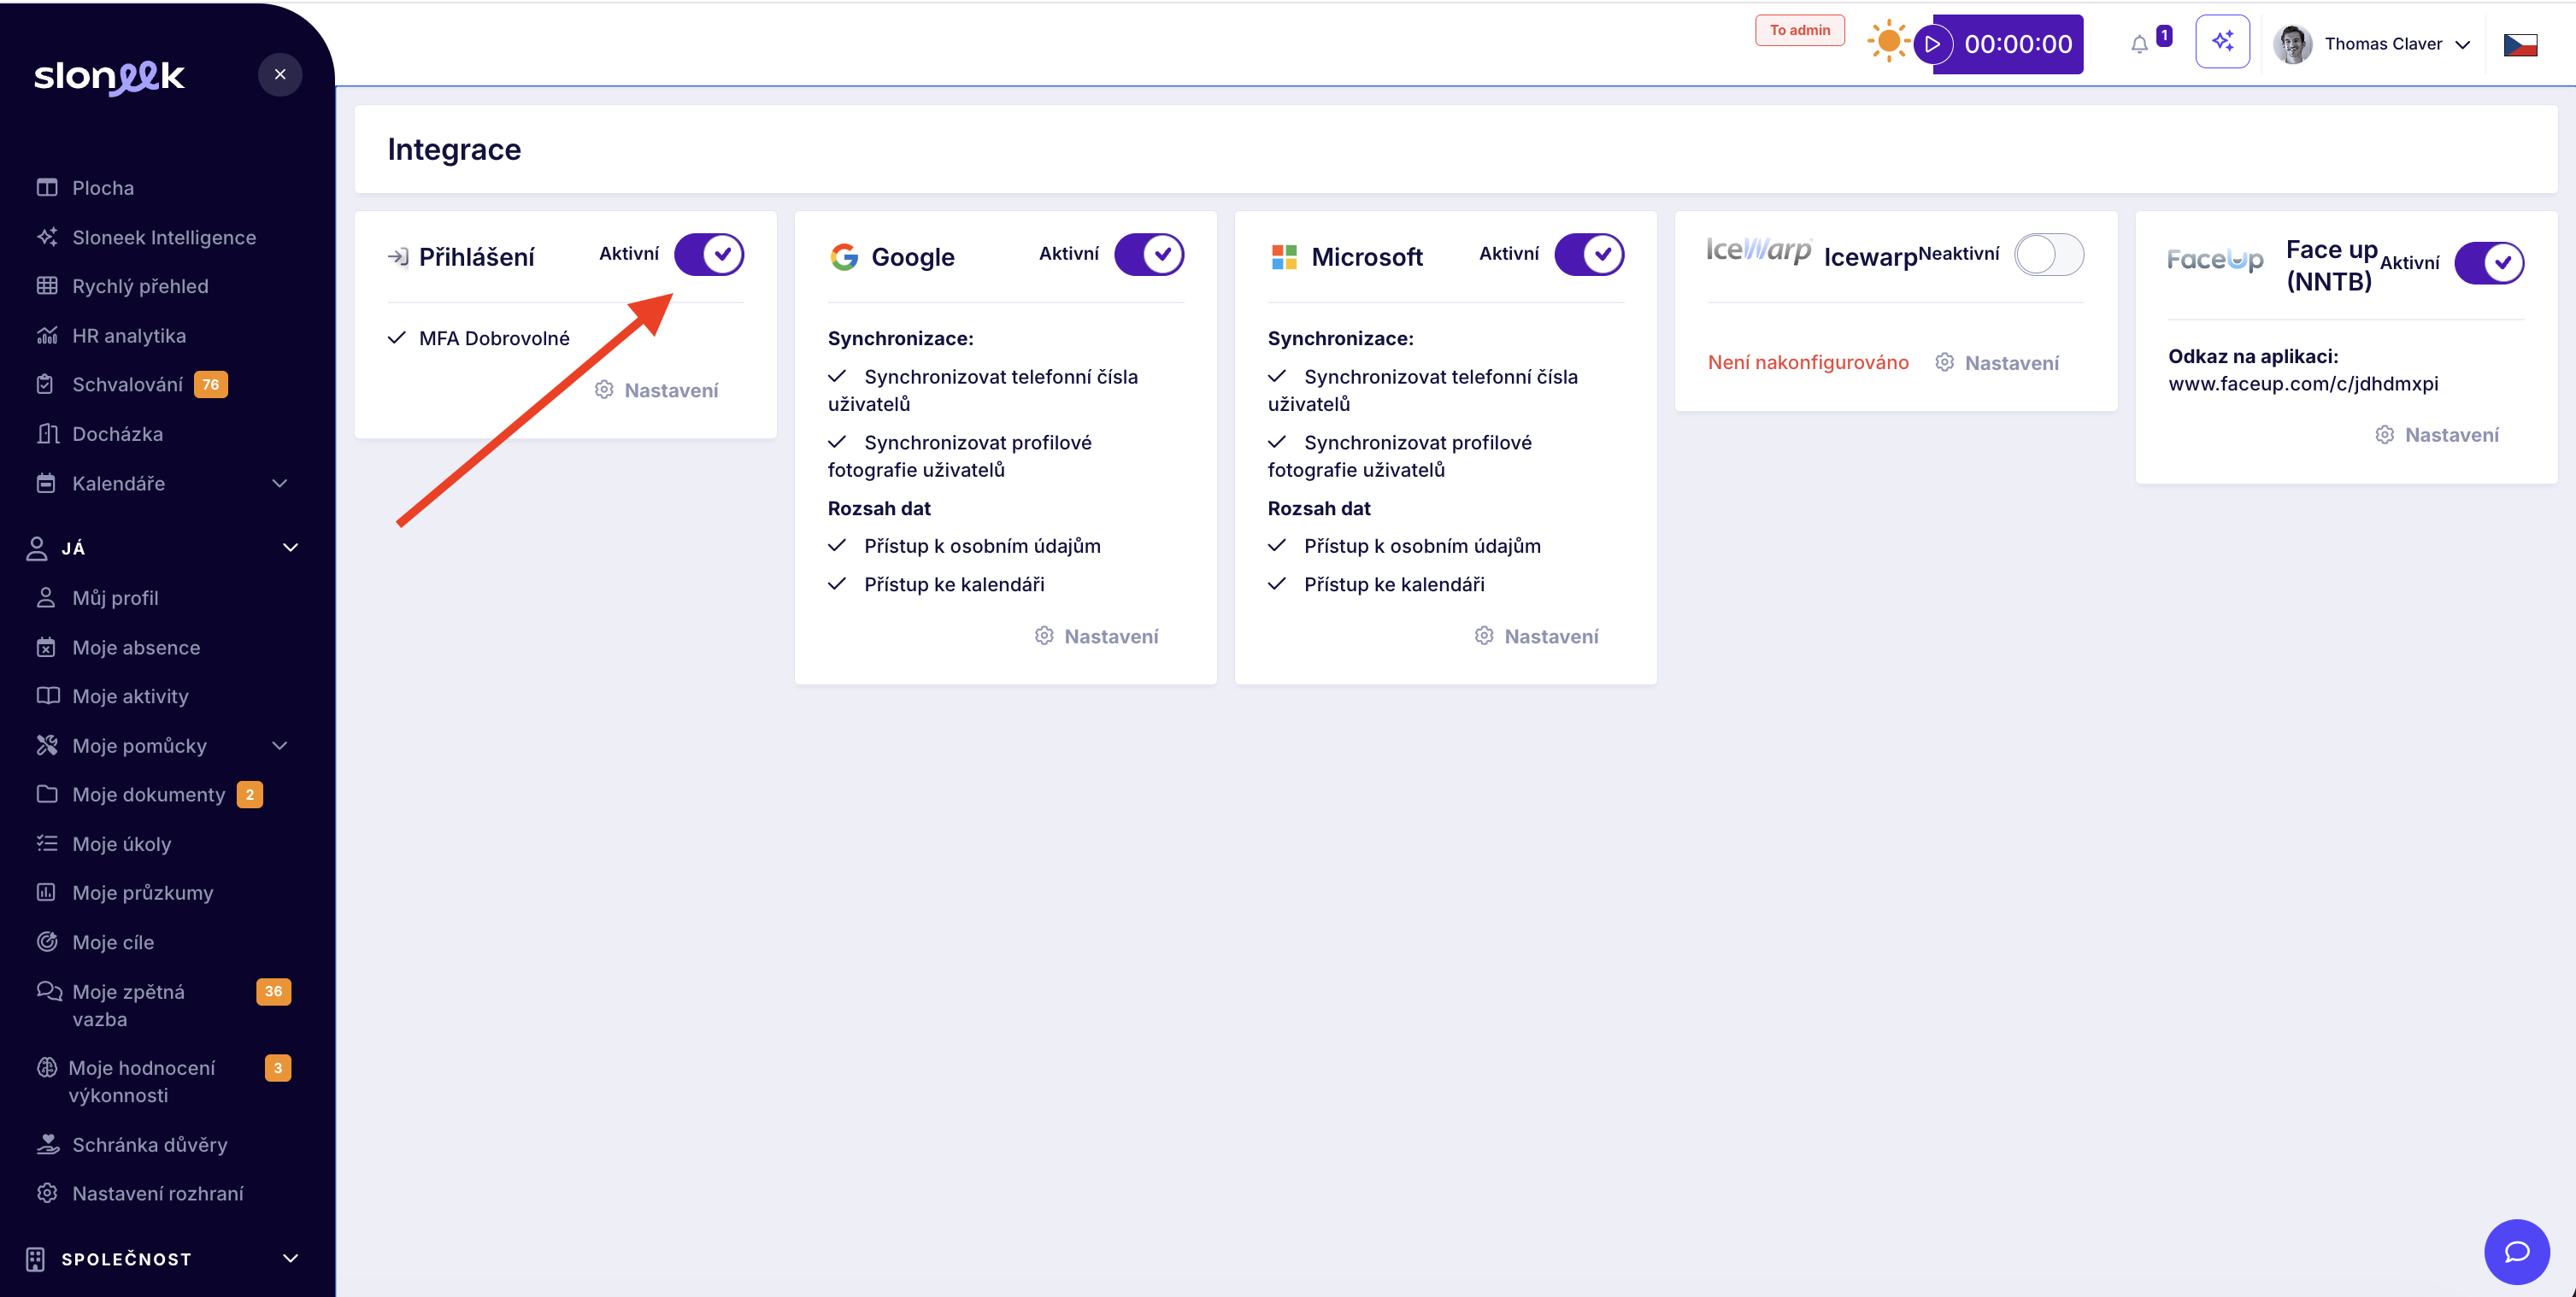Open Moje absence calendar-x icon
Screen dimensions: 2576x1297
tap(46, 647)
